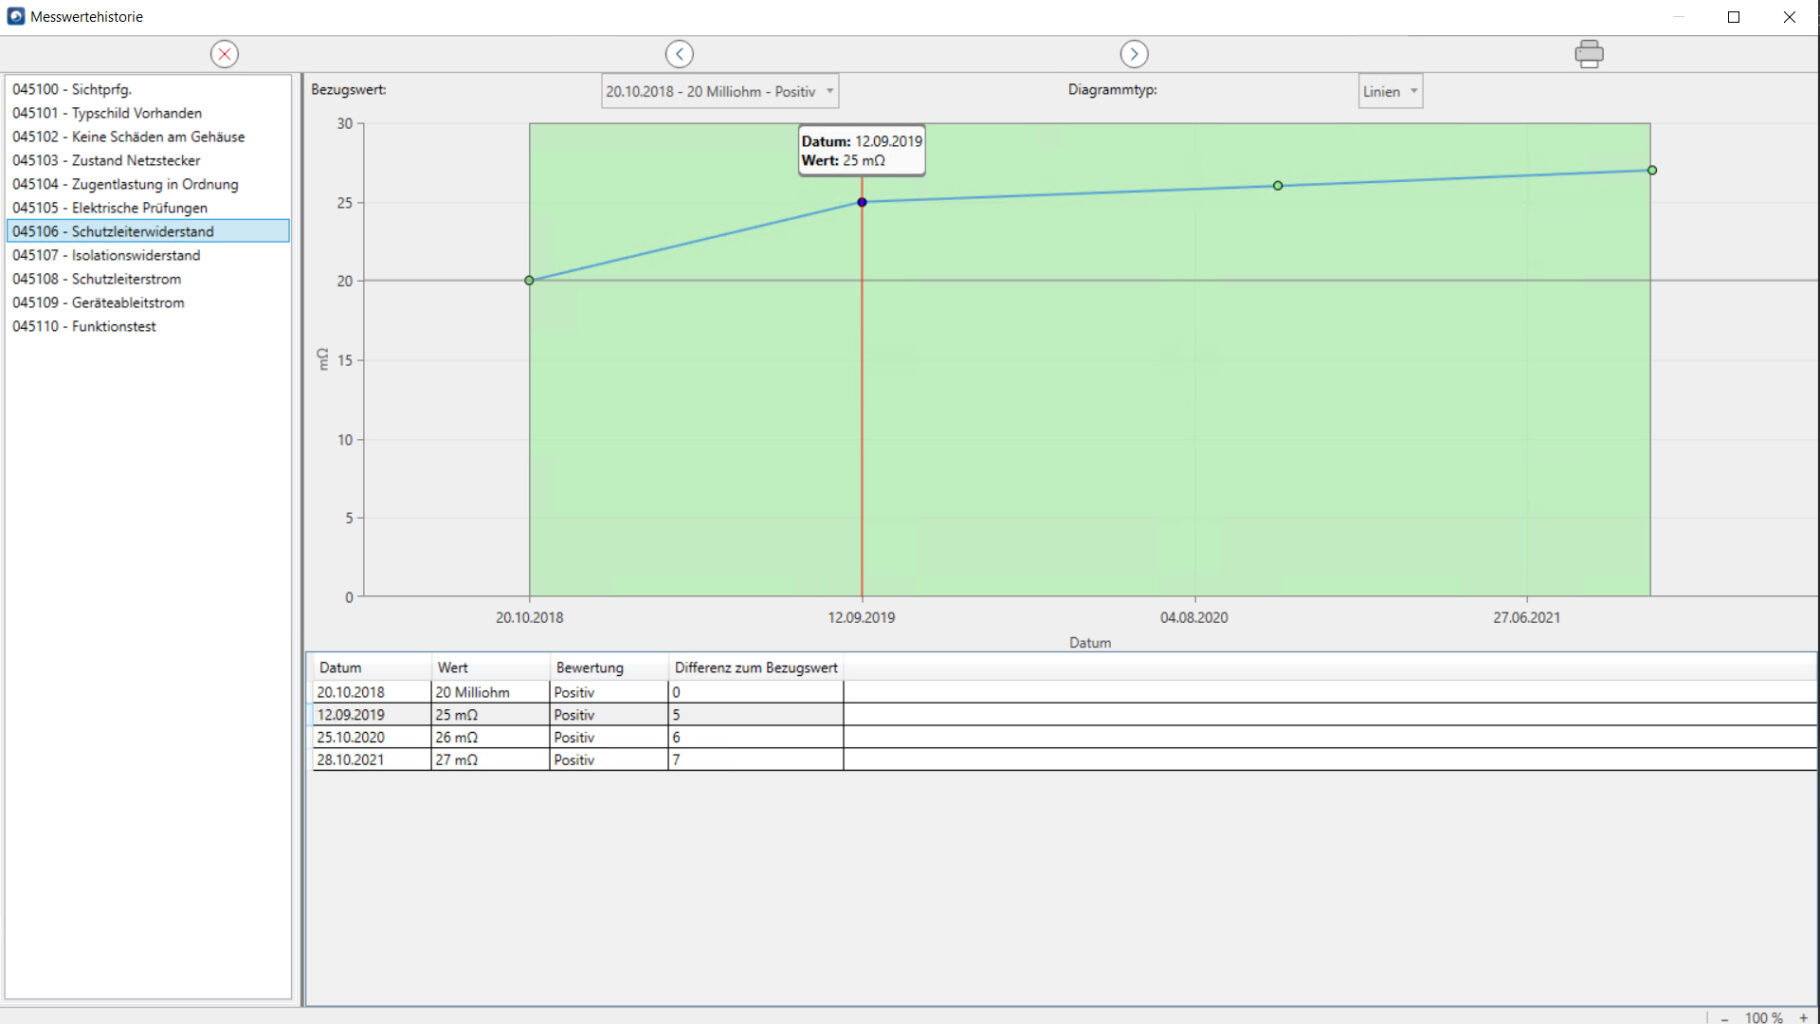Click the last data point at 27 mΩ
This screenshot has height=1024, width=1820.
1651,170
